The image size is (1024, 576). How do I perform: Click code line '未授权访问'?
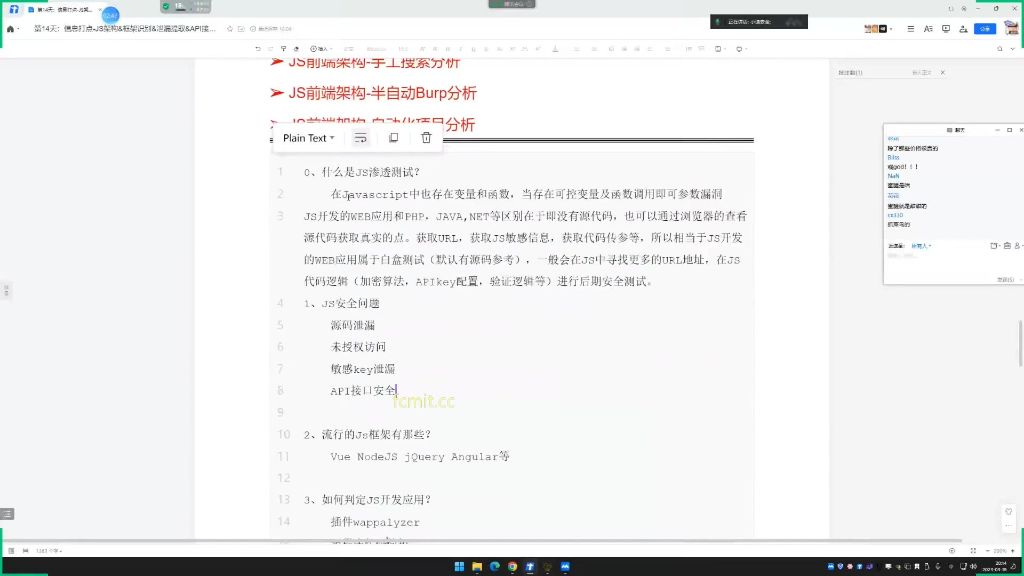coord(358,347)
